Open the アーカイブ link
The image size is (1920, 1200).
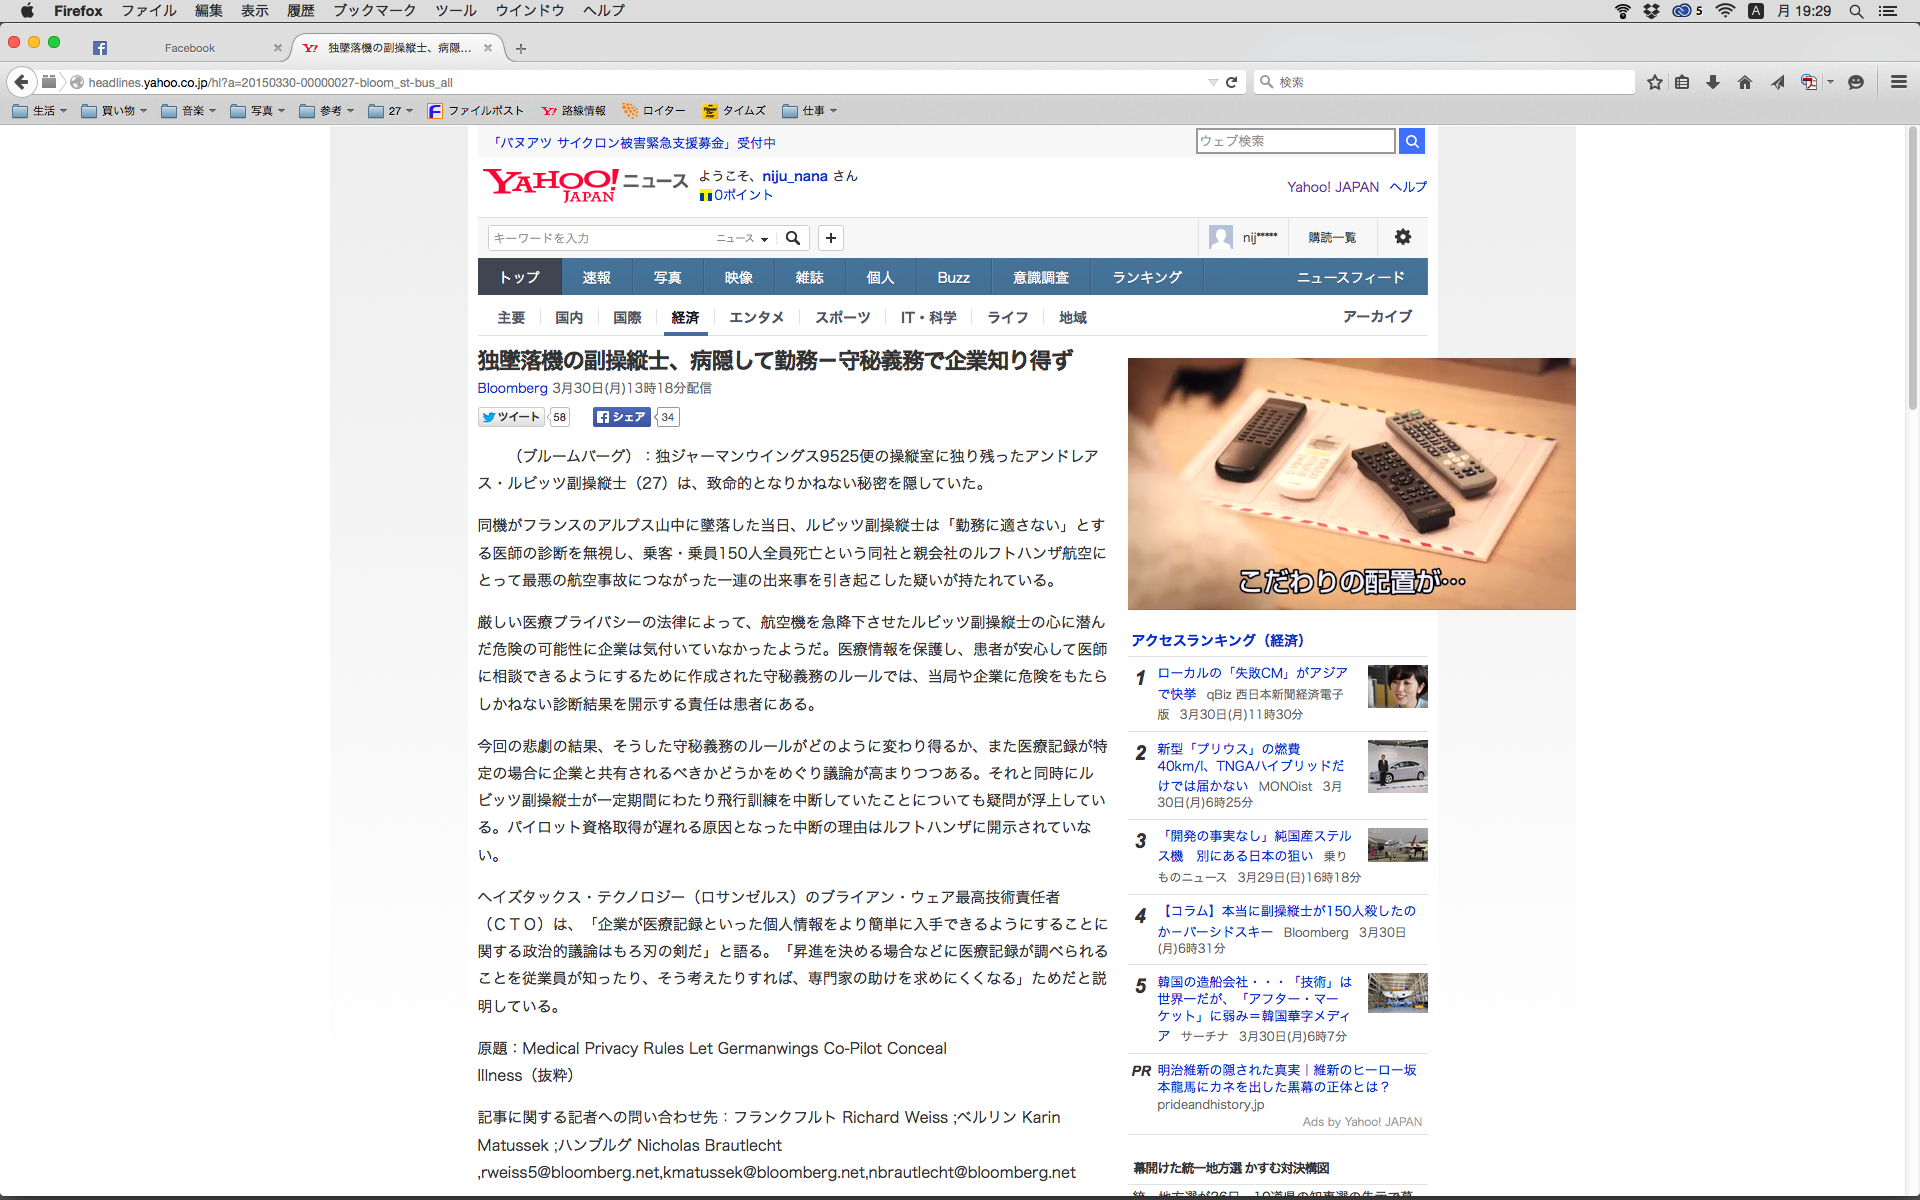coord(1377,316)
